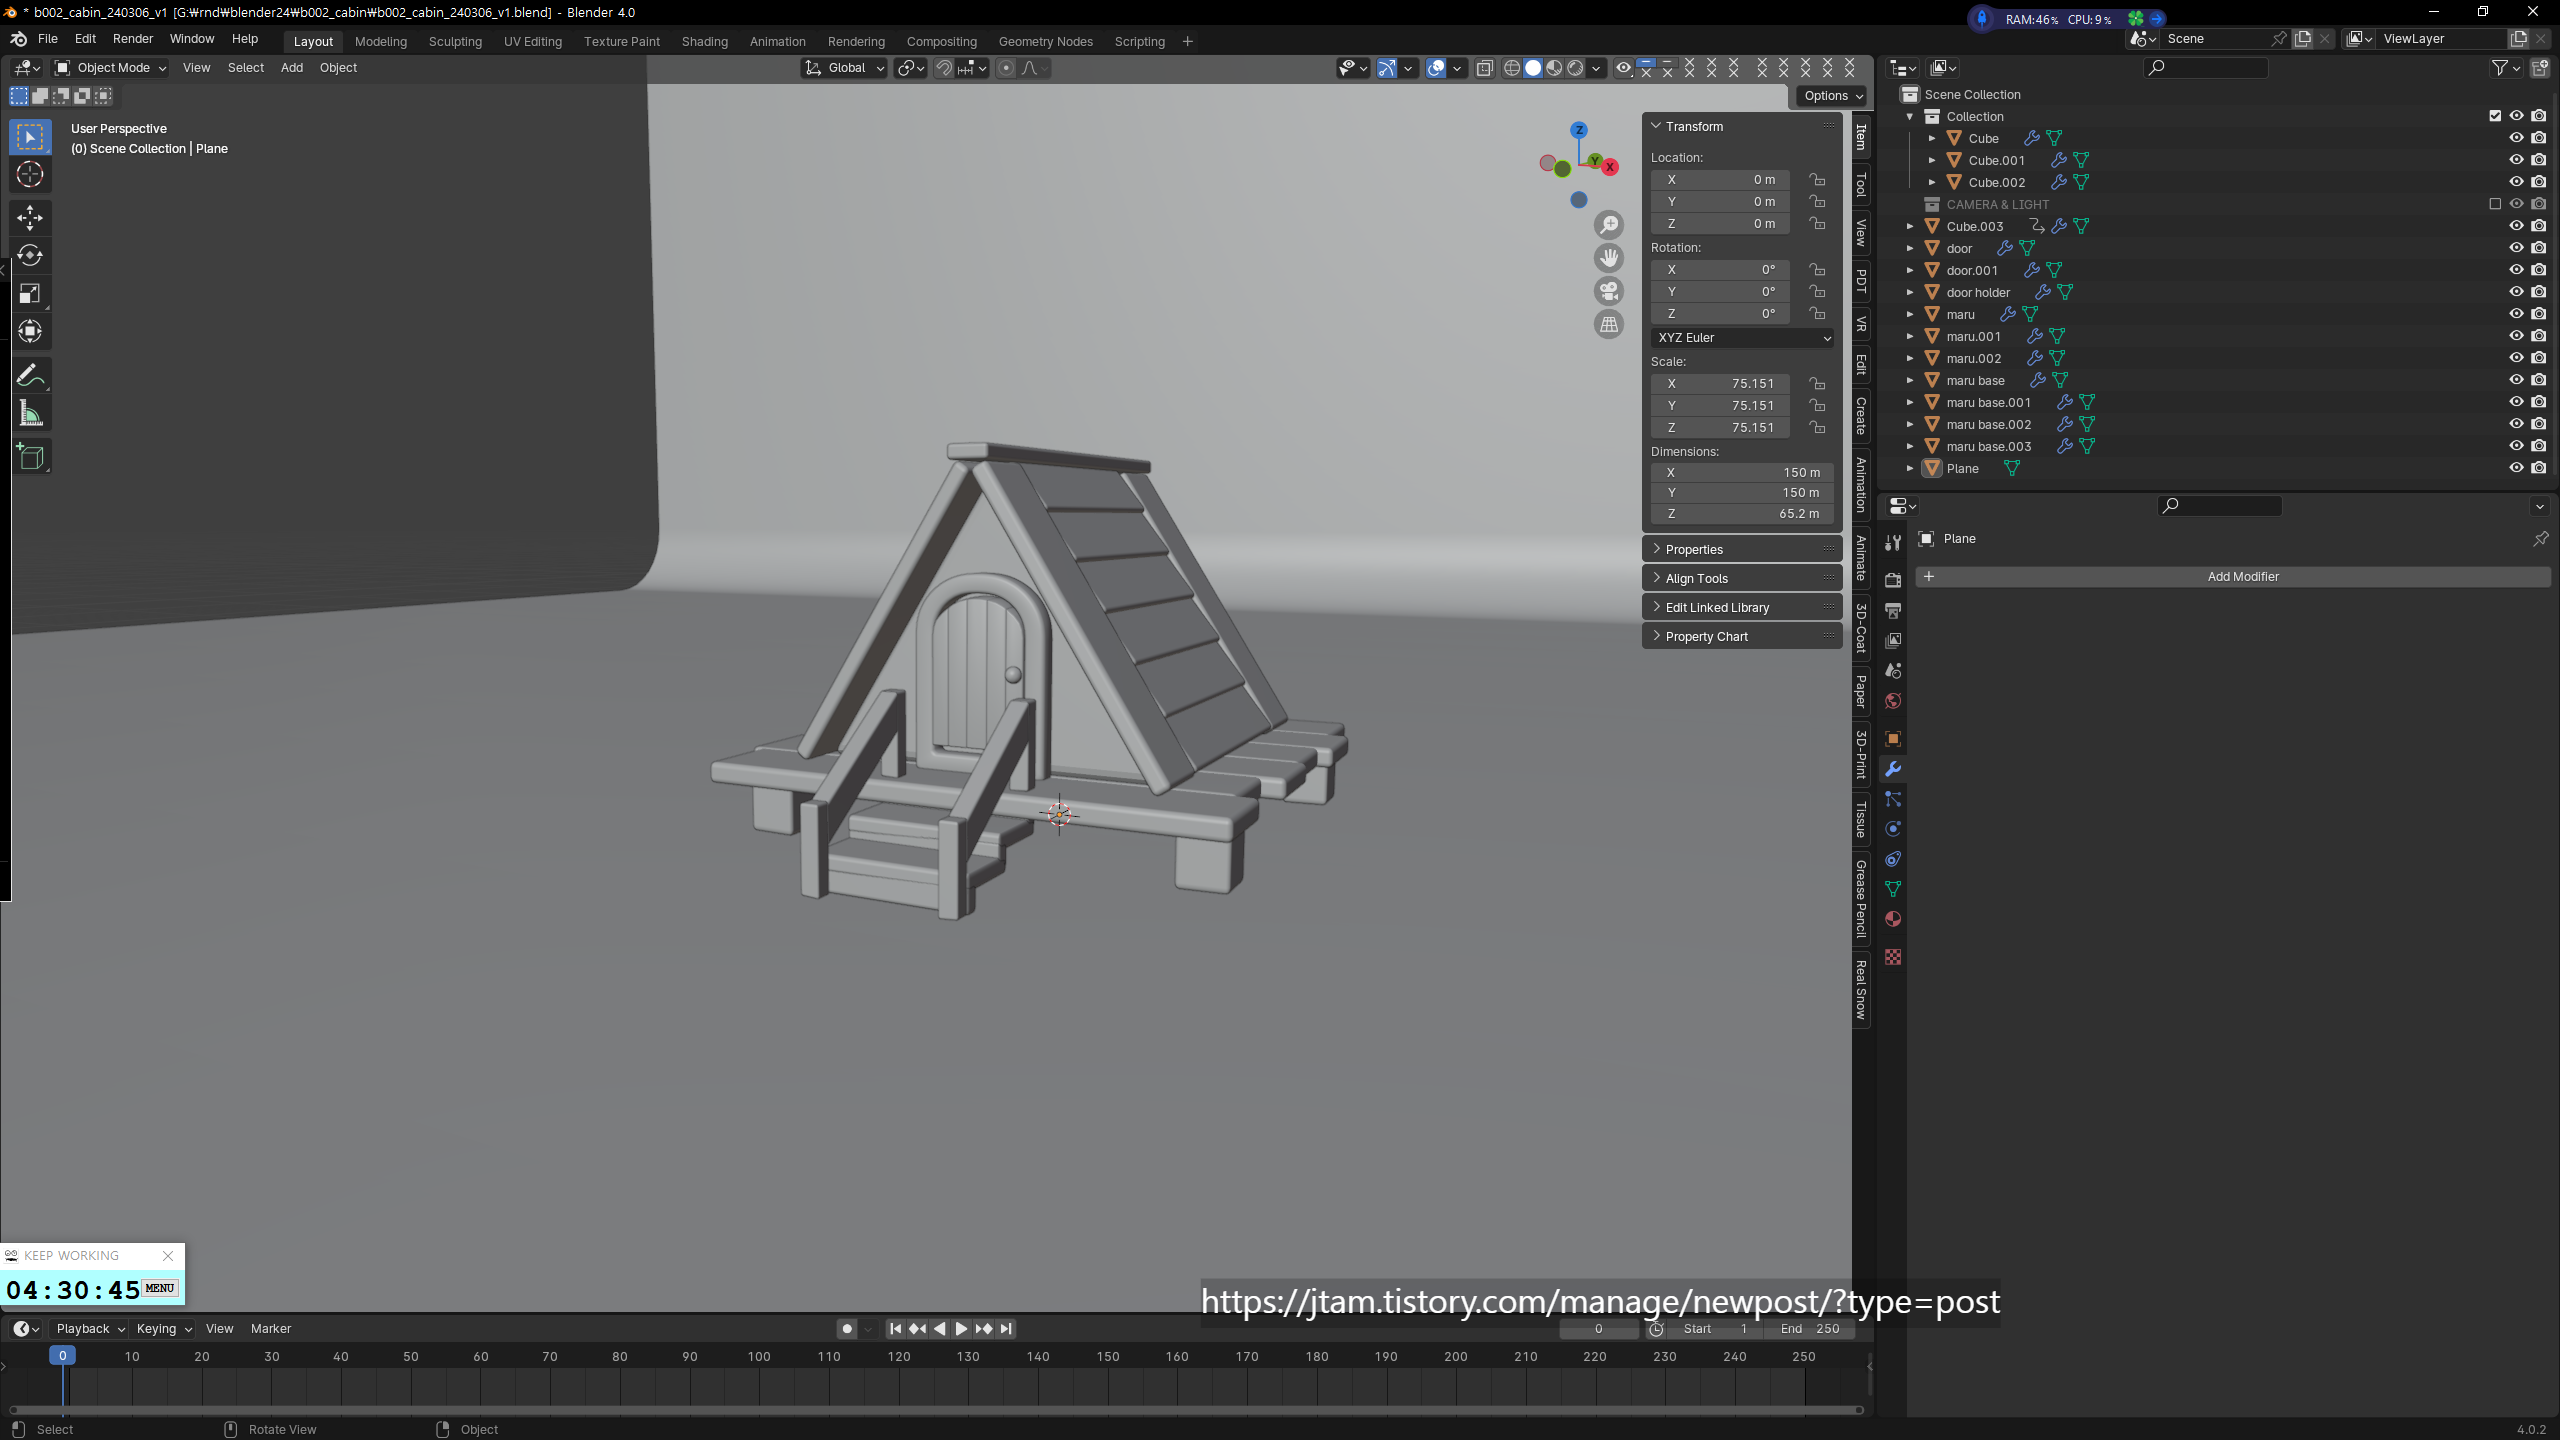Activate the Measure tool
Screen dimensions: 2560x1440
[30, 414]
